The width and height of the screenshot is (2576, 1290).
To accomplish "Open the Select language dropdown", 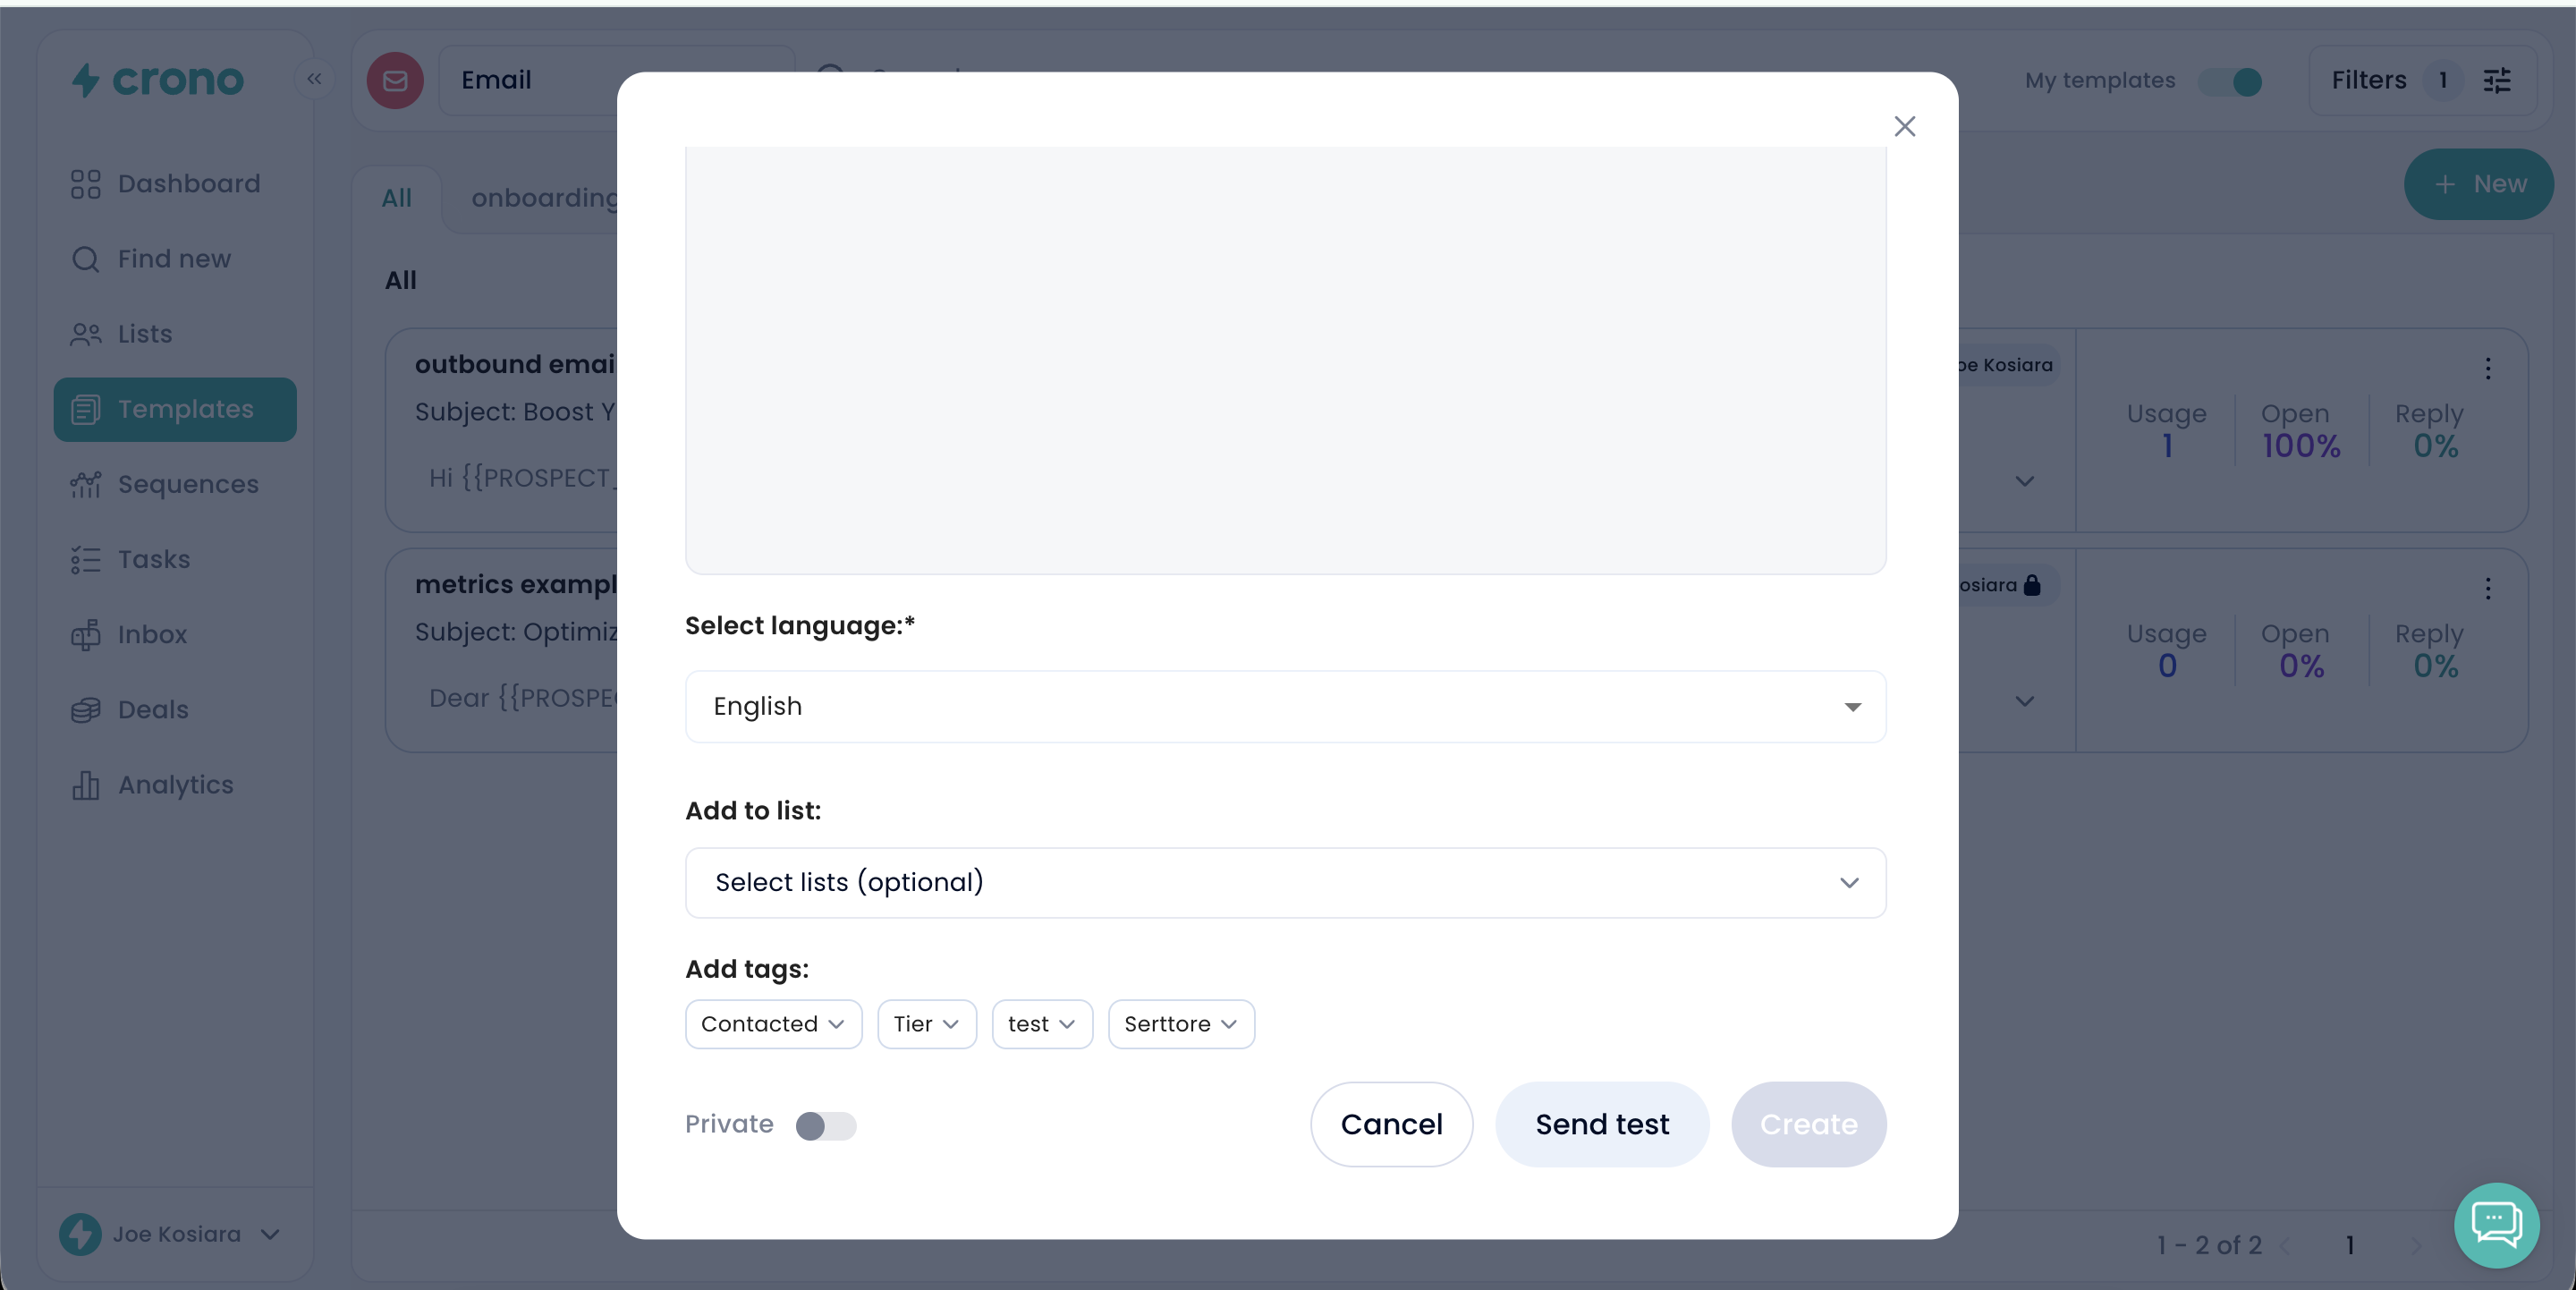I will point(1285,706).
